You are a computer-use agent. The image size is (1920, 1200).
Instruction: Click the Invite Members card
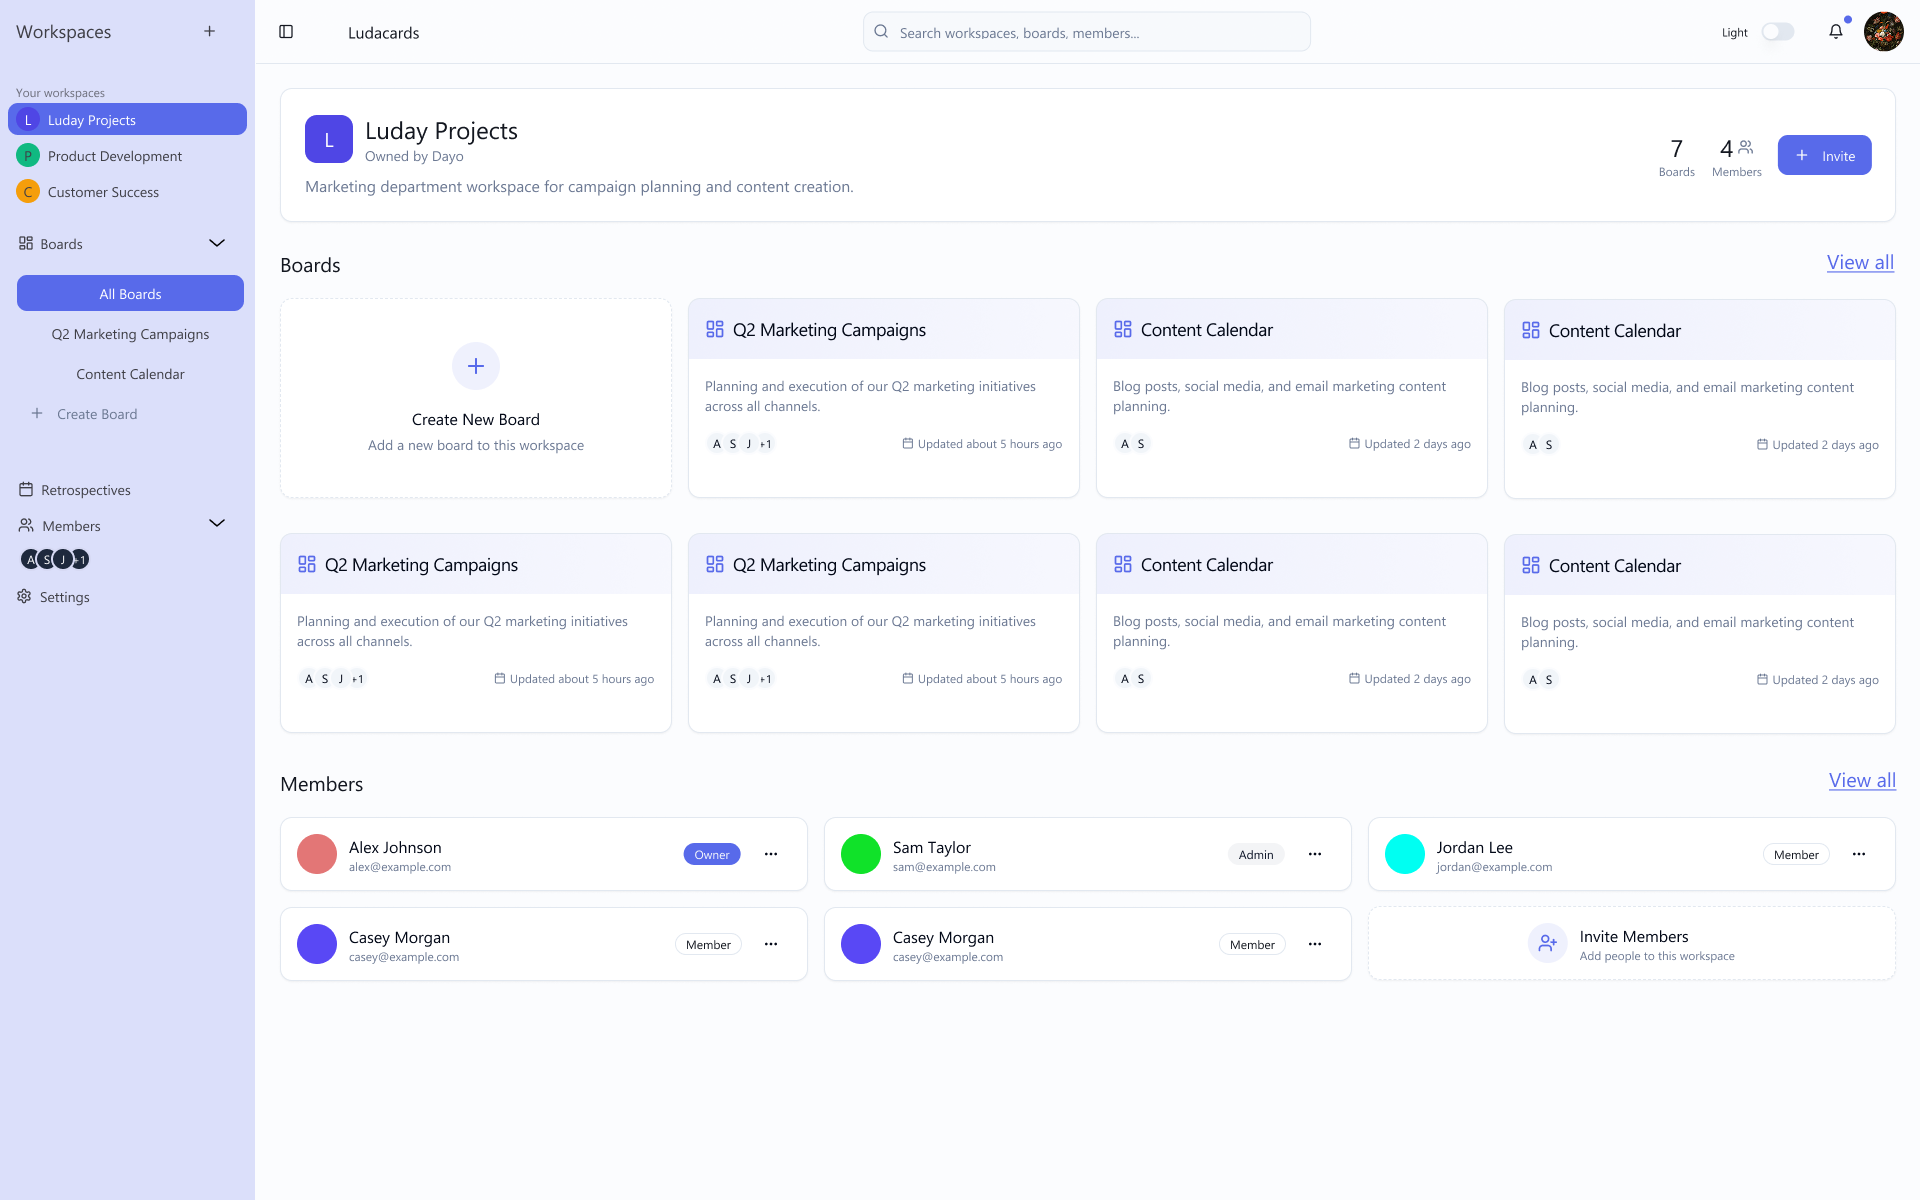[x=1631, y=944]
